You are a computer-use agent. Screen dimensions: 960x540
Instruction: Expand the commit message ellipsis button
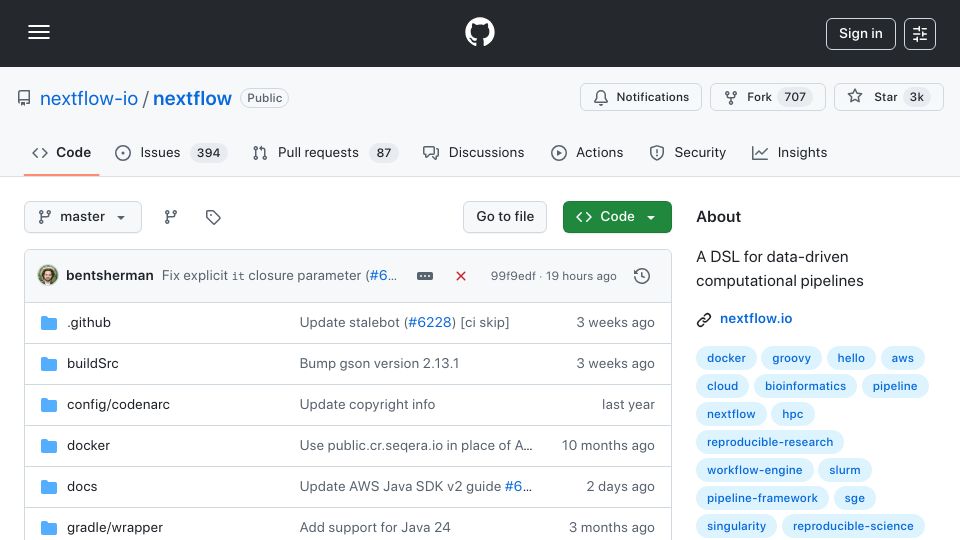[425, 276]
